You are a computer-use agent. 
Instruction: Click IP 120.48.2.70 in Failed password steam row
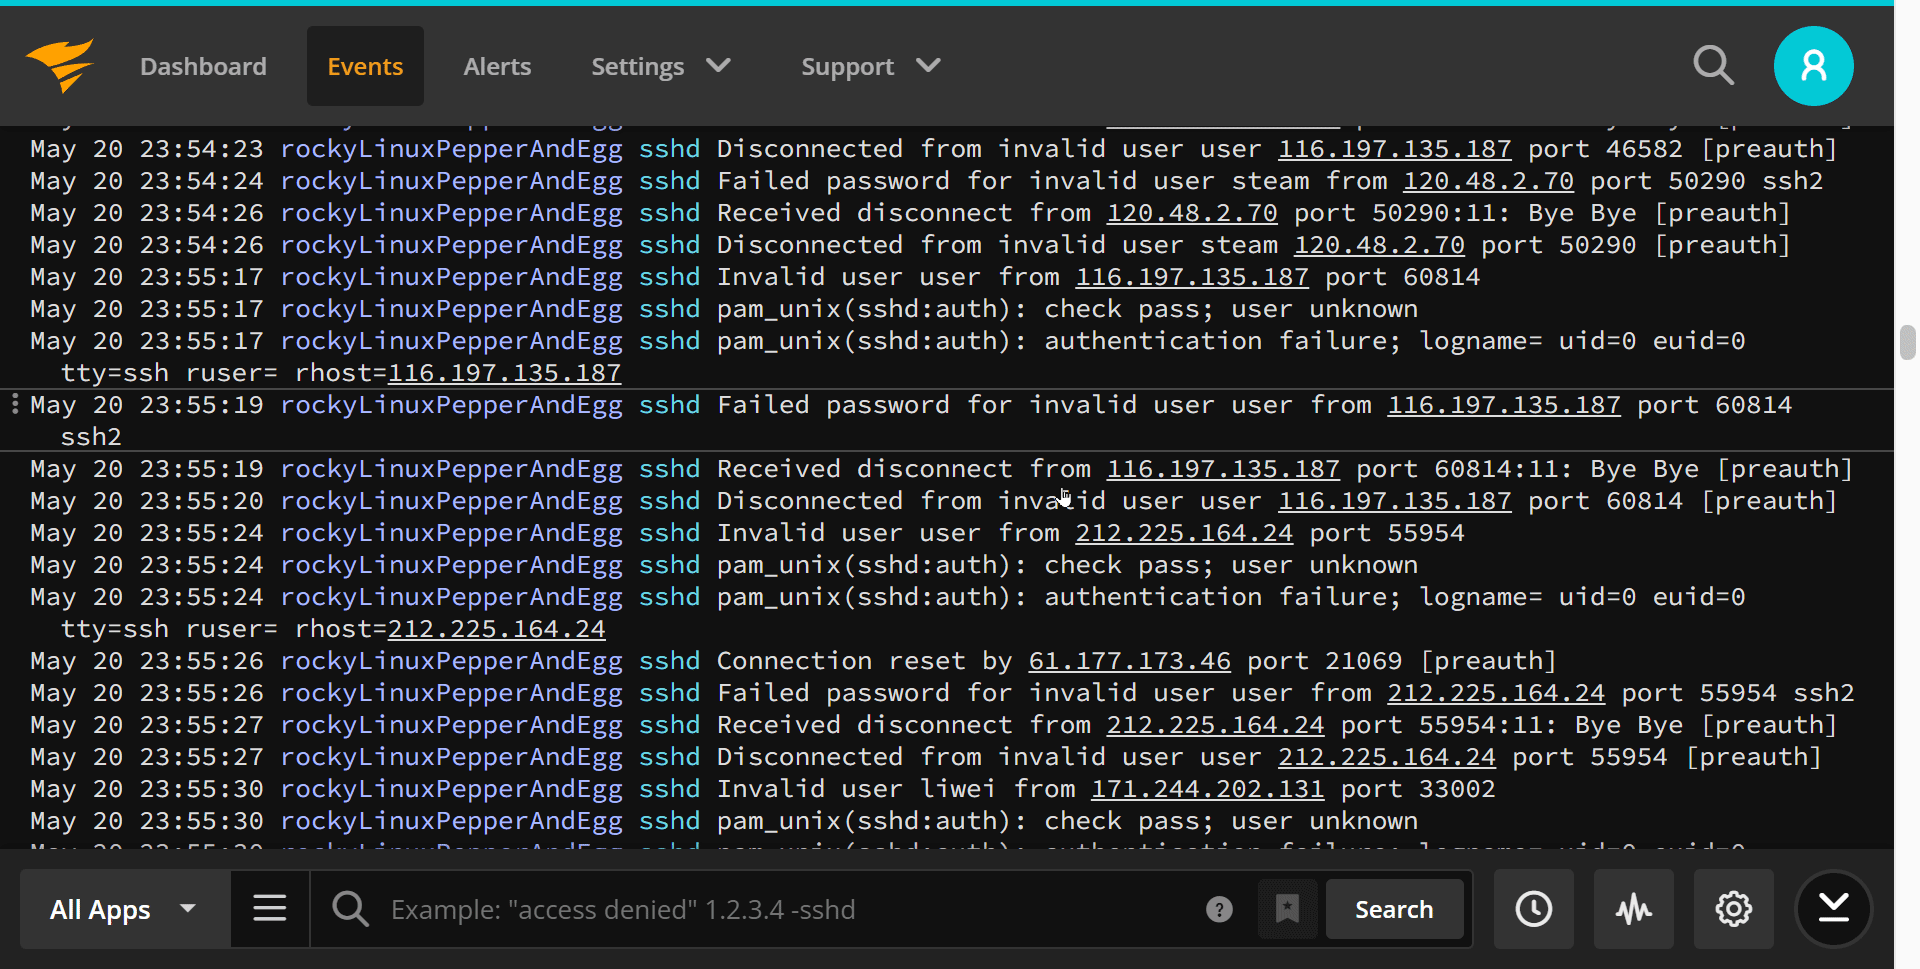tap(1488, 181)
